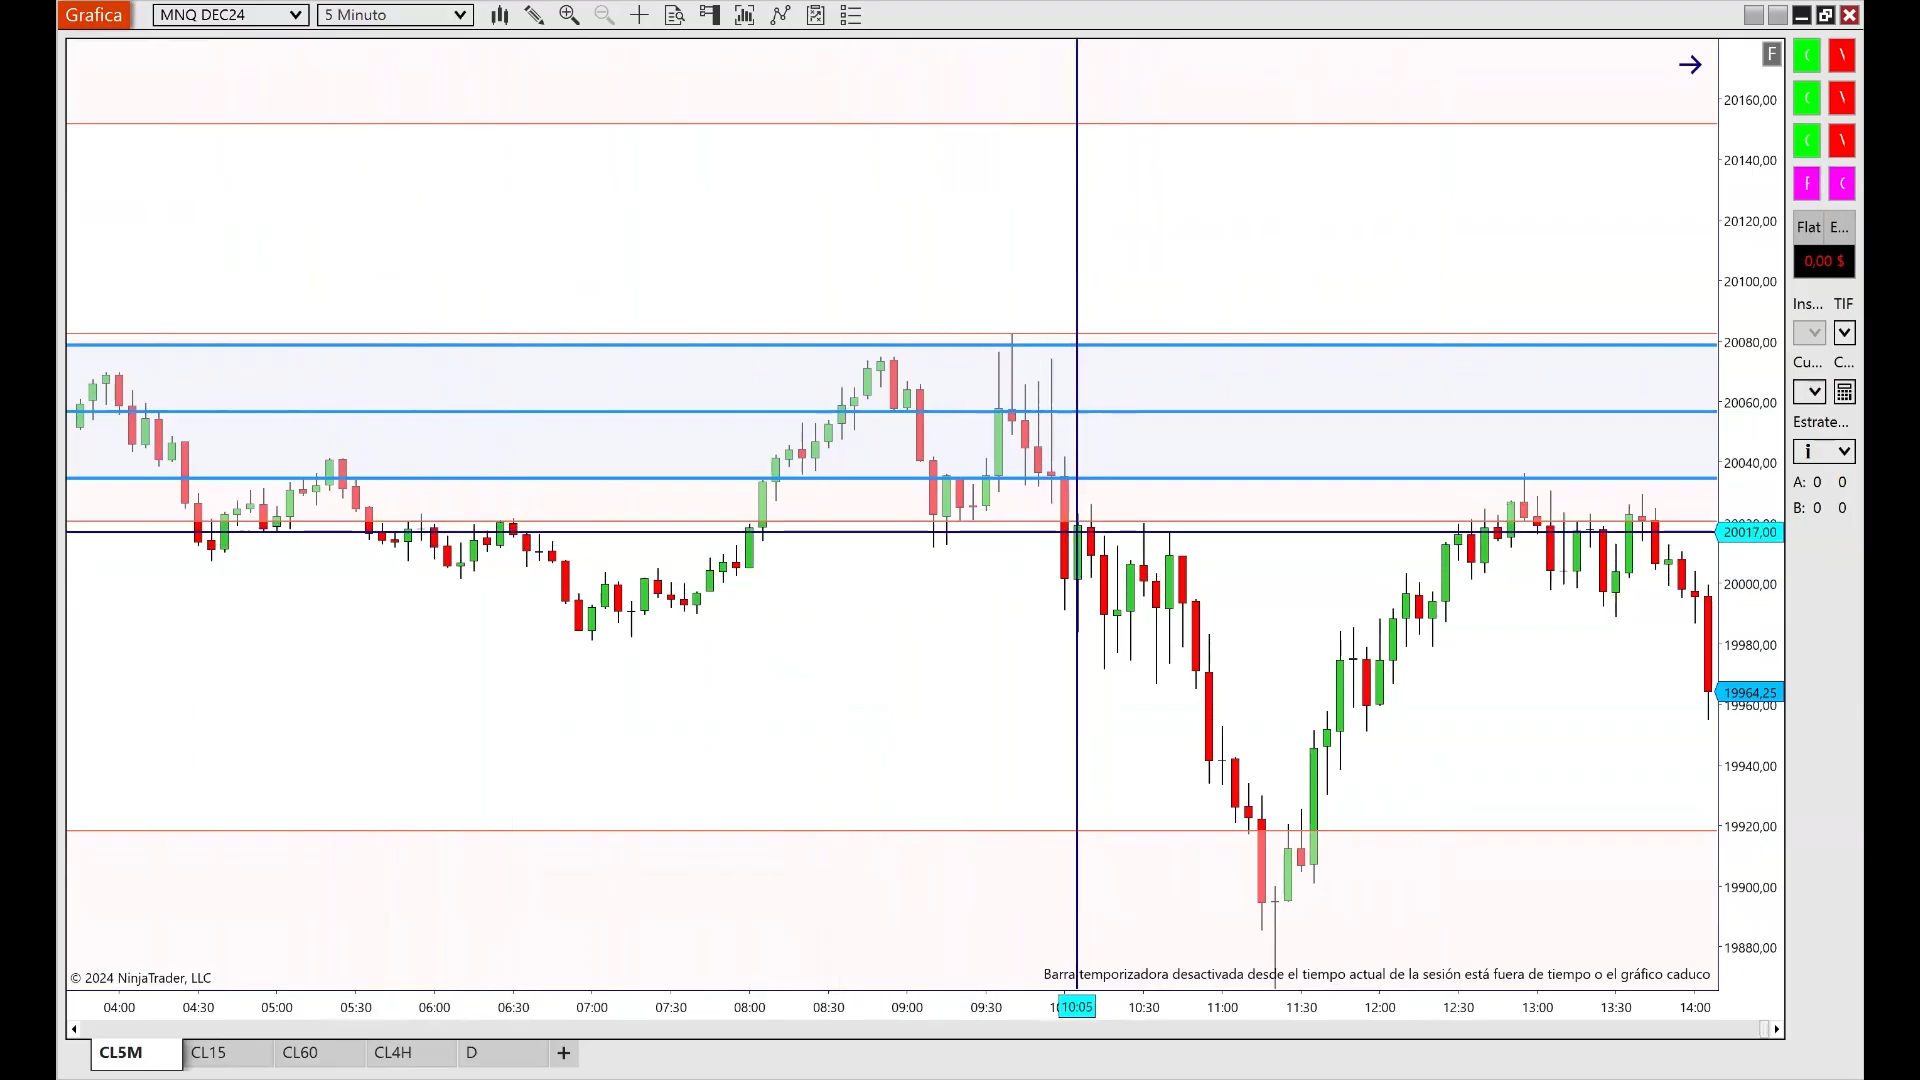This screenshot has width=1920, height=1080.
Task: Open the properties list icon
Action: (x=851, y=15)
